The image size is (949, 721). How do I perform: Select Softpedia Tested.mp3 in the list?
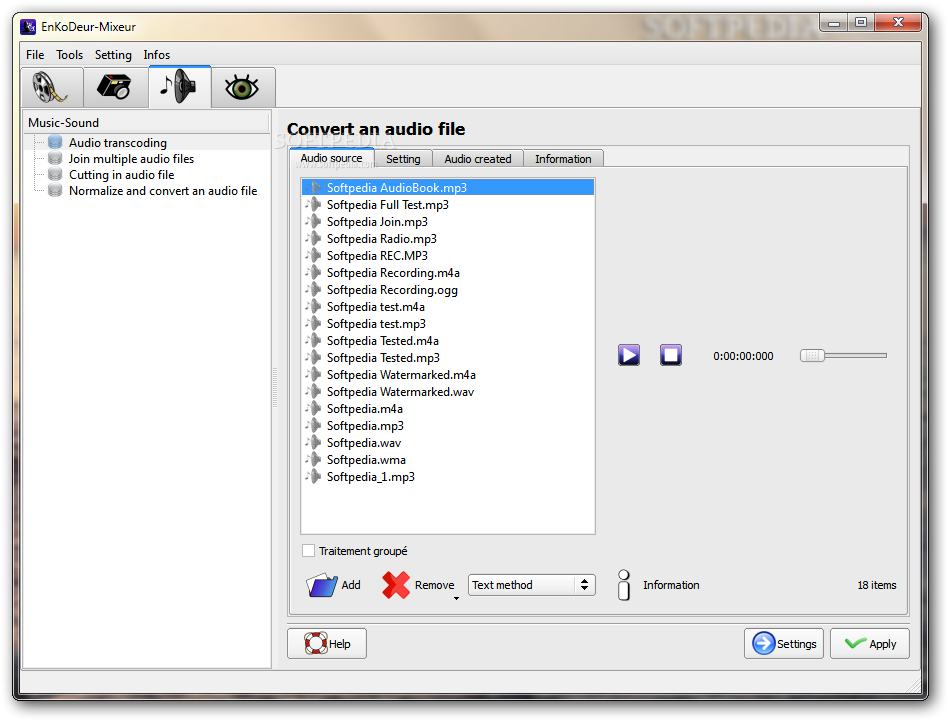448,357
